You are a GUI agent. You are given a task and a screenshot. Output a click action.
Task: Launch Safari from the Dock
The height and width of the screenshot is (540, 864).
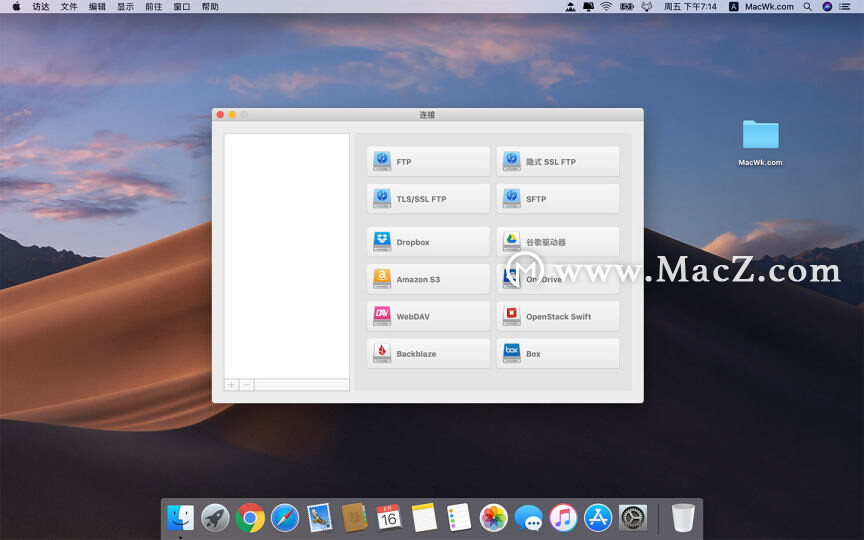click(x=285, y=517)
